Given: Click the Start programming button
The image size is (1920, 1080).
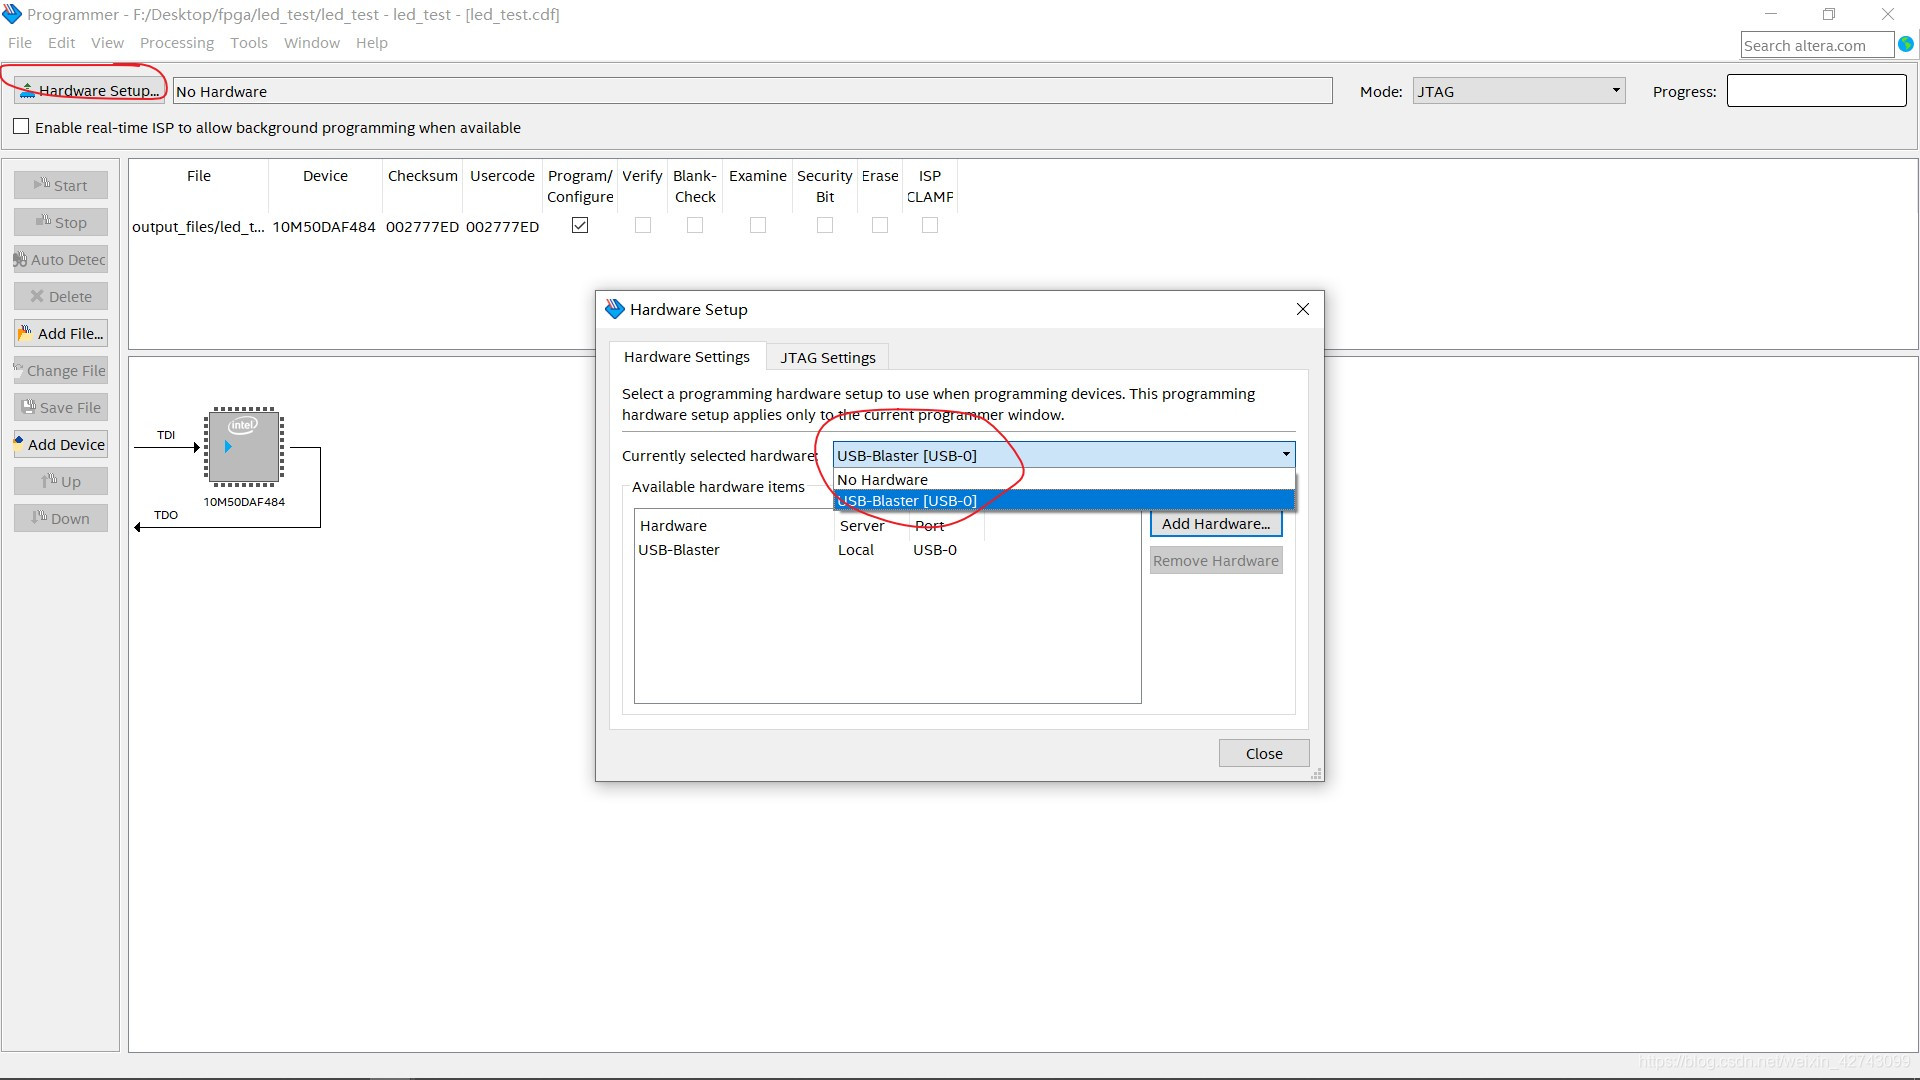Looking at the screenshot, I should coord(61,185).
